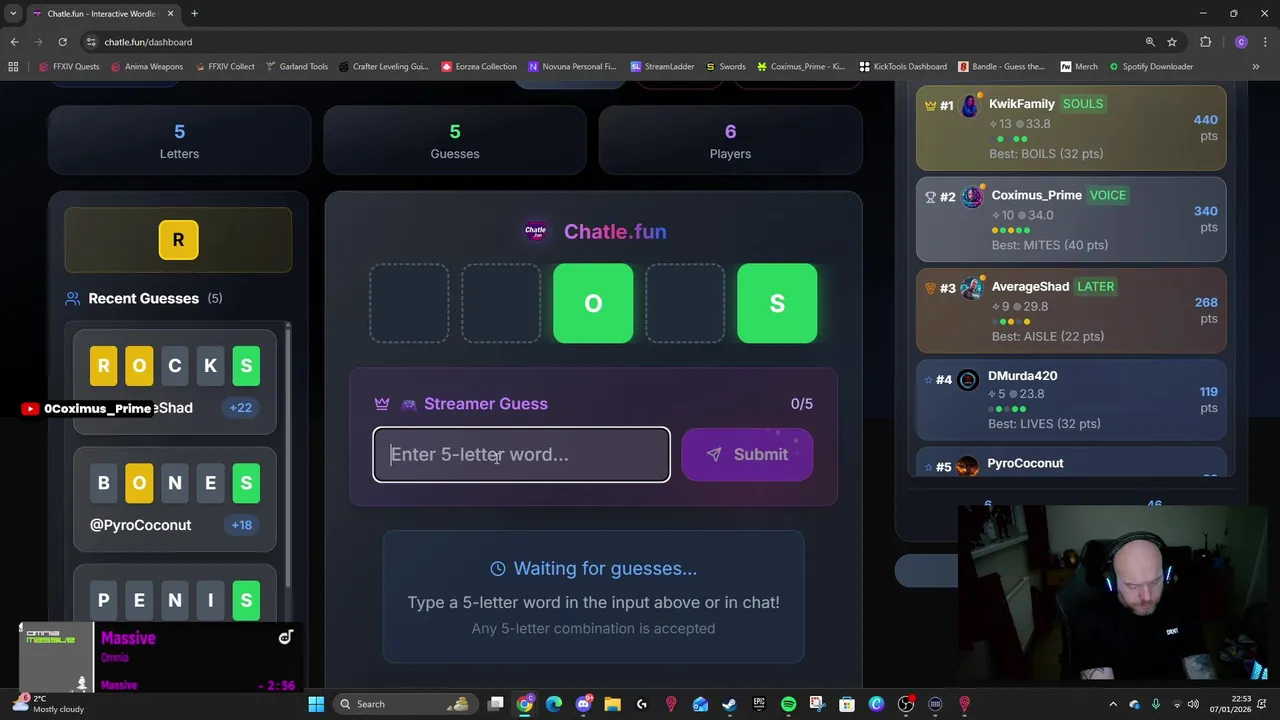
Task: Open the Windows Start menu
Action: pos(316,704)
